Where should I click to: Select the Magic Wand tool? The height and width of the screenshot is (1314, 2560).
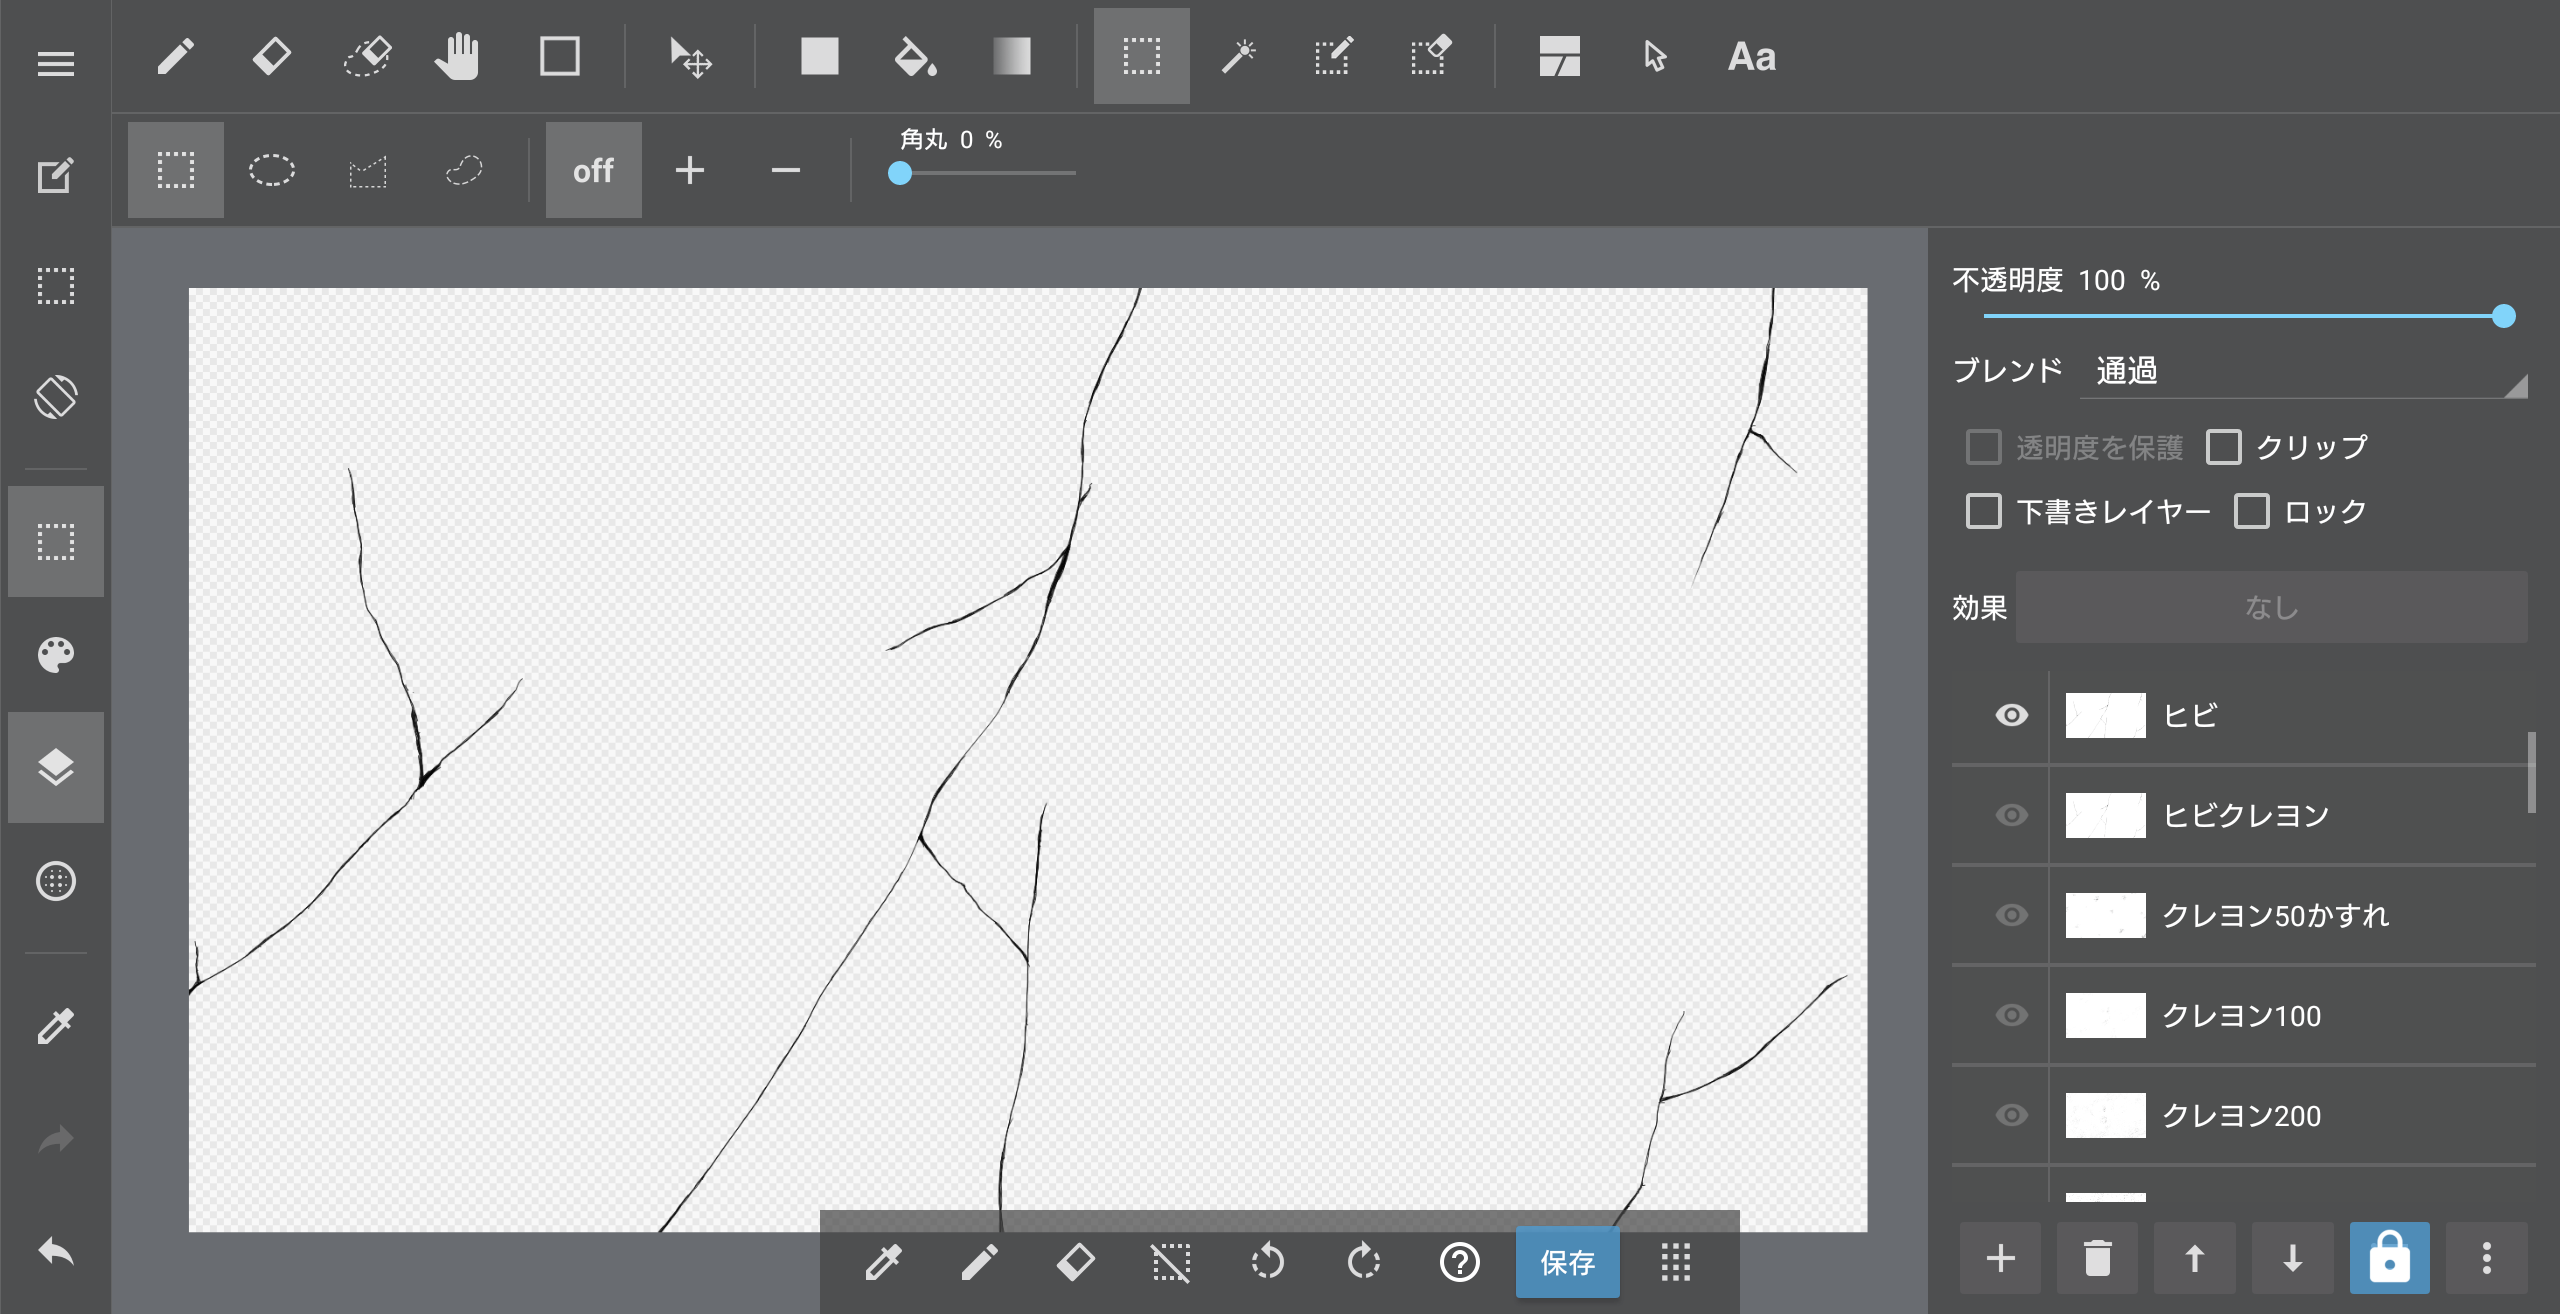click(1238, 57)
